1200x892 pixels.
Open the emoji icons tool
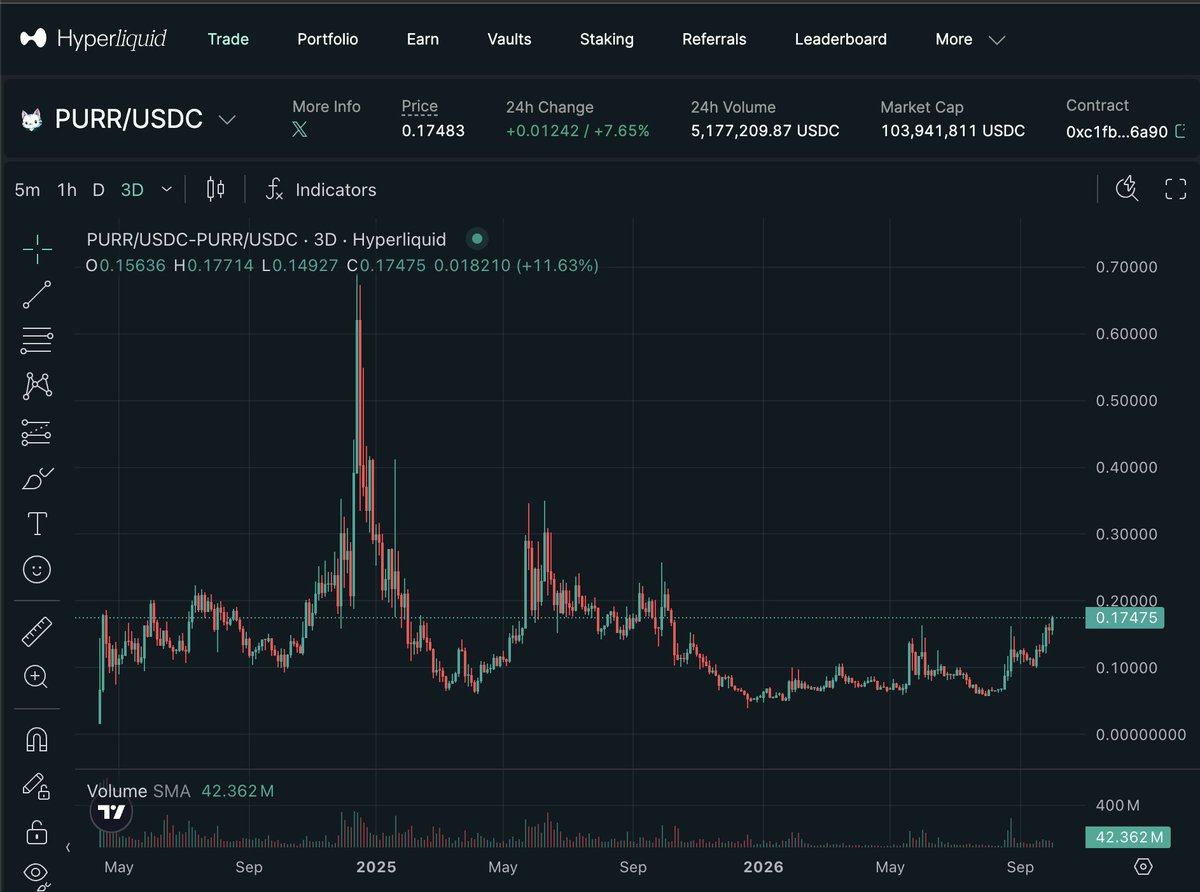37,570
